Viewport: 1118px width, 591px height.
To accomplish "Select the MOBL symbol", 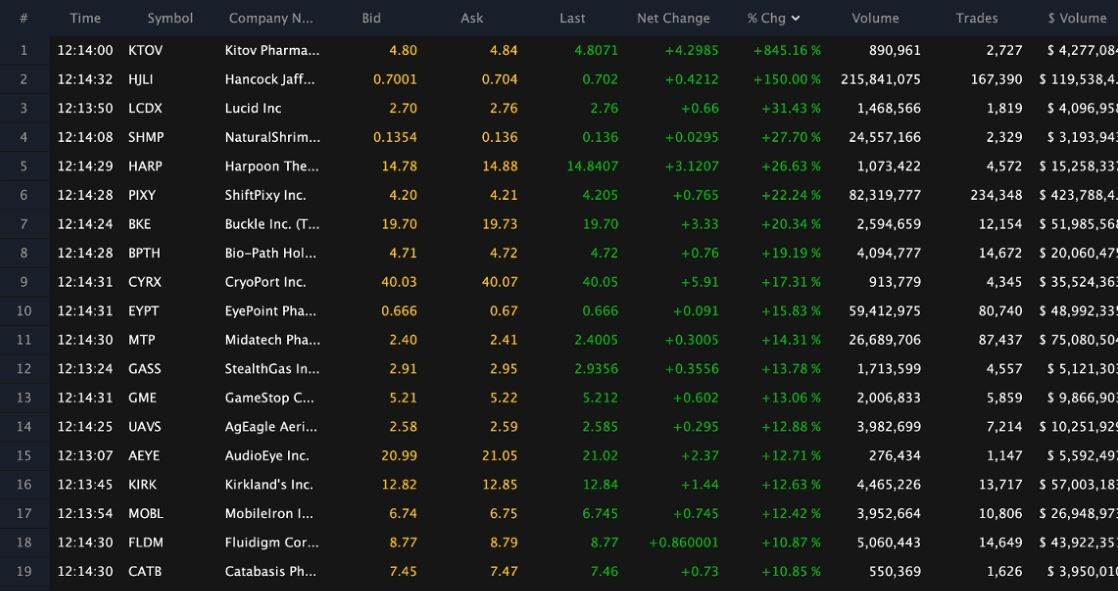I will point(145,513).
